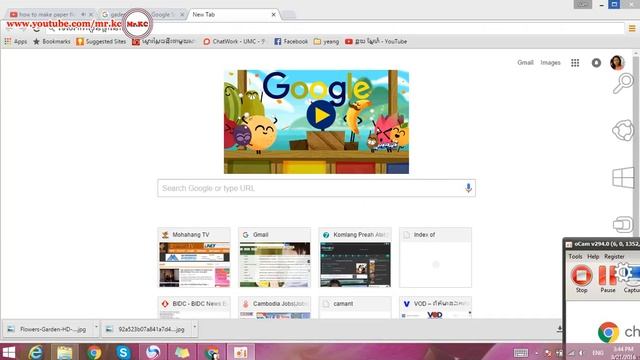Expand options for Flowers-Garden-HD download
Viewport: 640px width, 360px height.
96,327
